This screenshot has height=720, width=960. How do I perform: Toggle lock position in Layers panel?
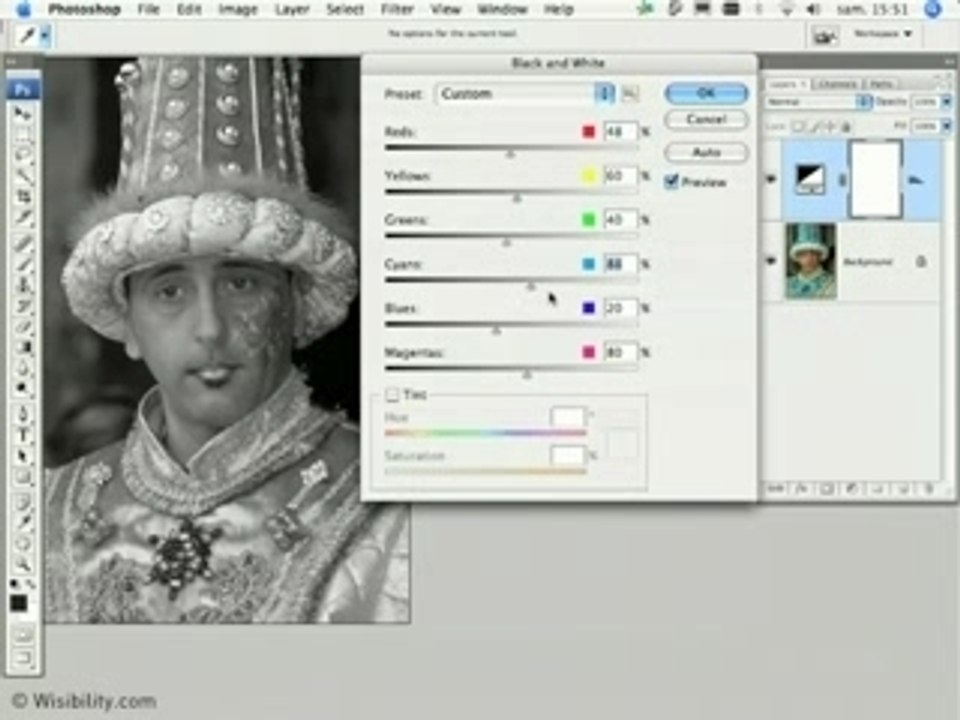click(830, 127)
